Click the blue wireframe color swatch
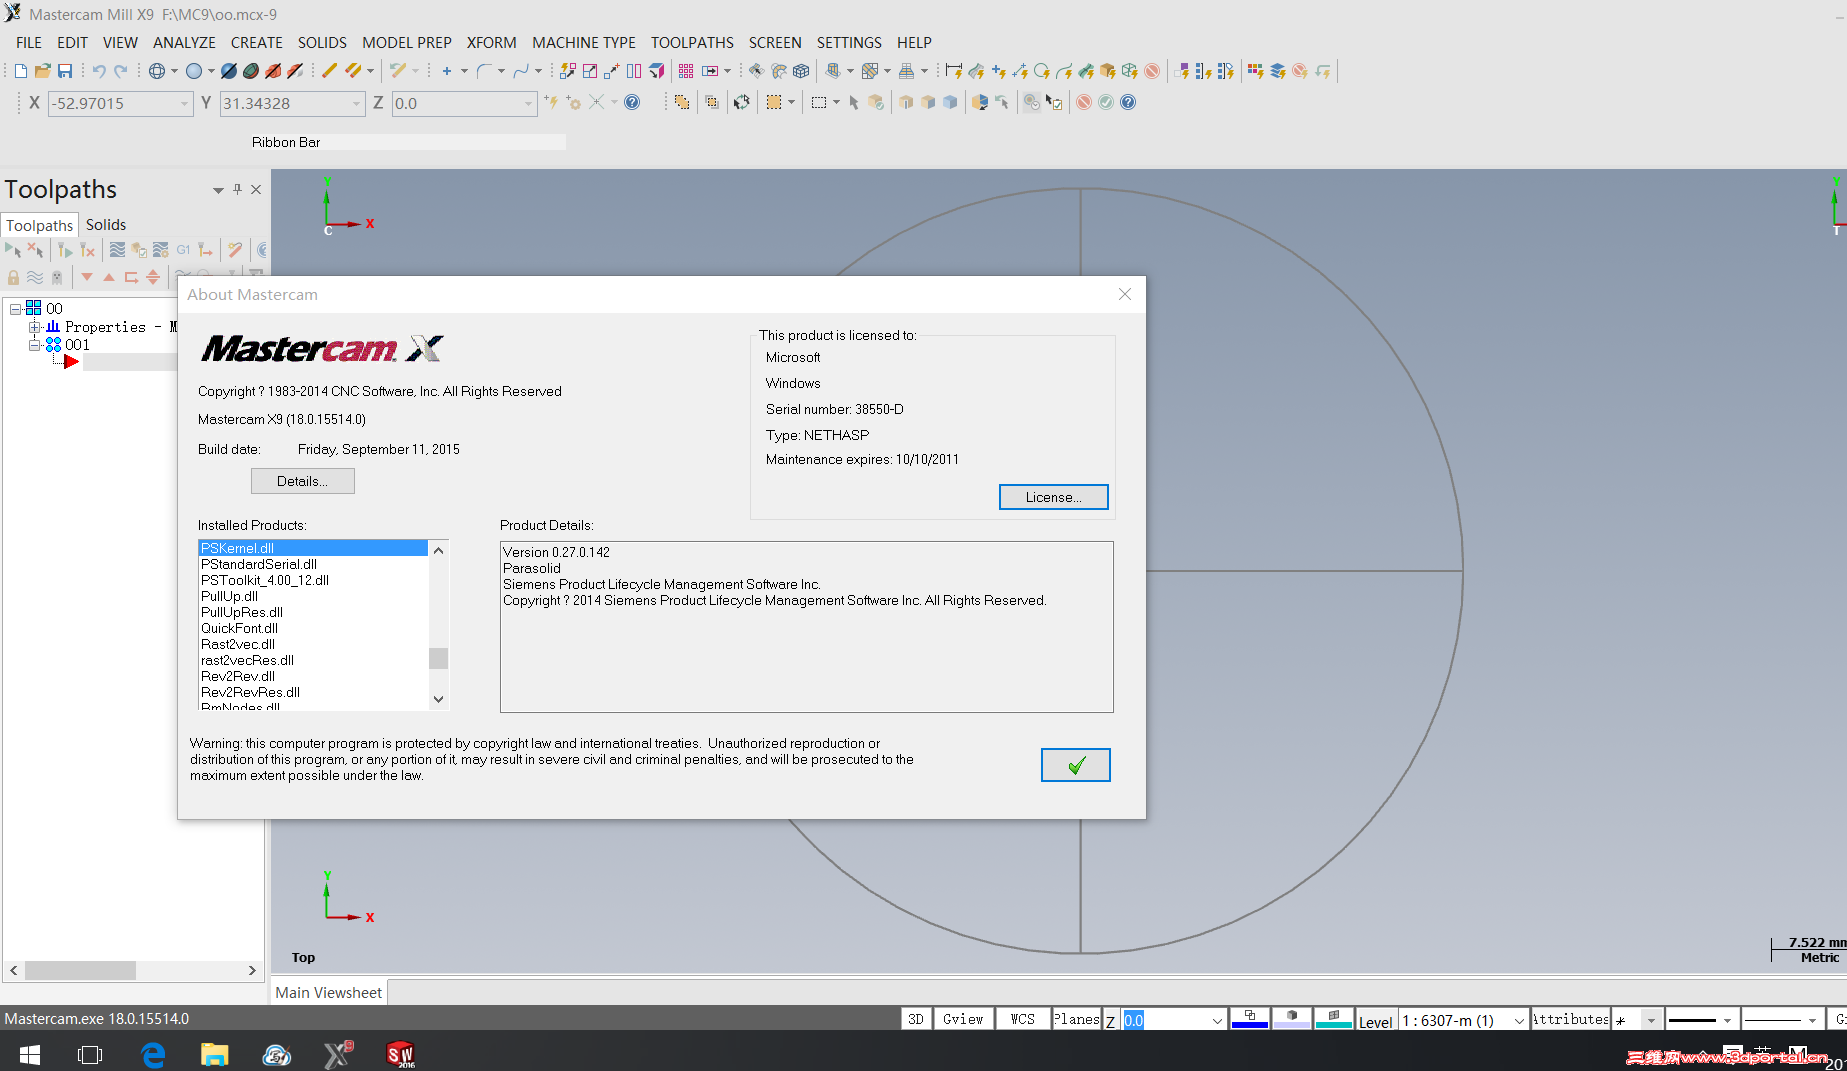Viewport: 1847px width, 1071px height. 1249,1019
